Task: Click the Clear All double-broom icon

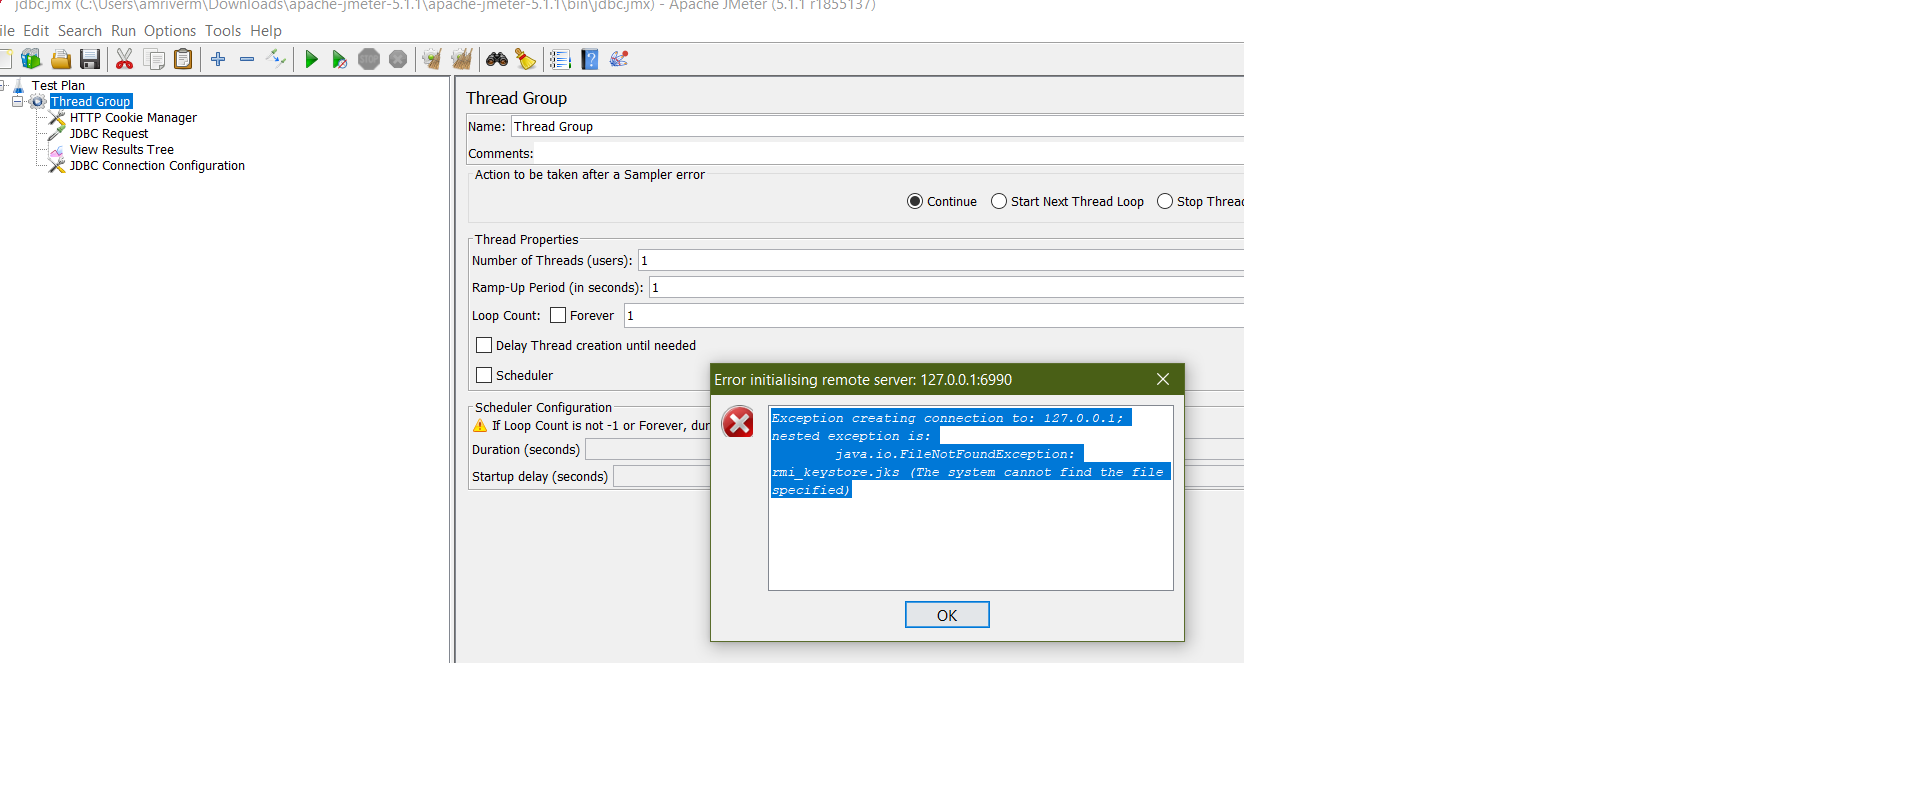Action: click(461, 60)
